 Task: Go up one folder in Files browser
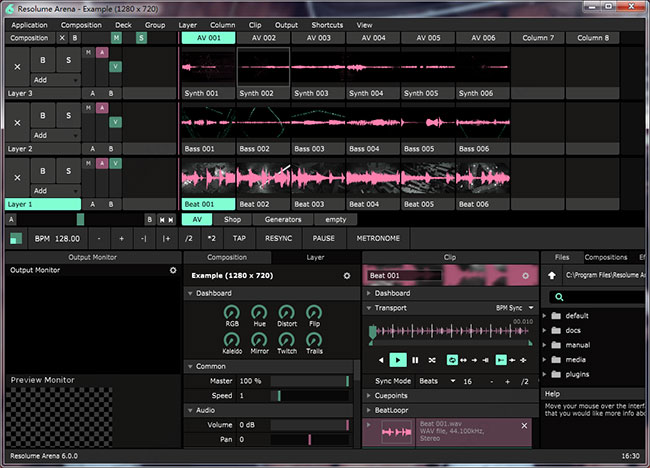[x=551, y=276]
